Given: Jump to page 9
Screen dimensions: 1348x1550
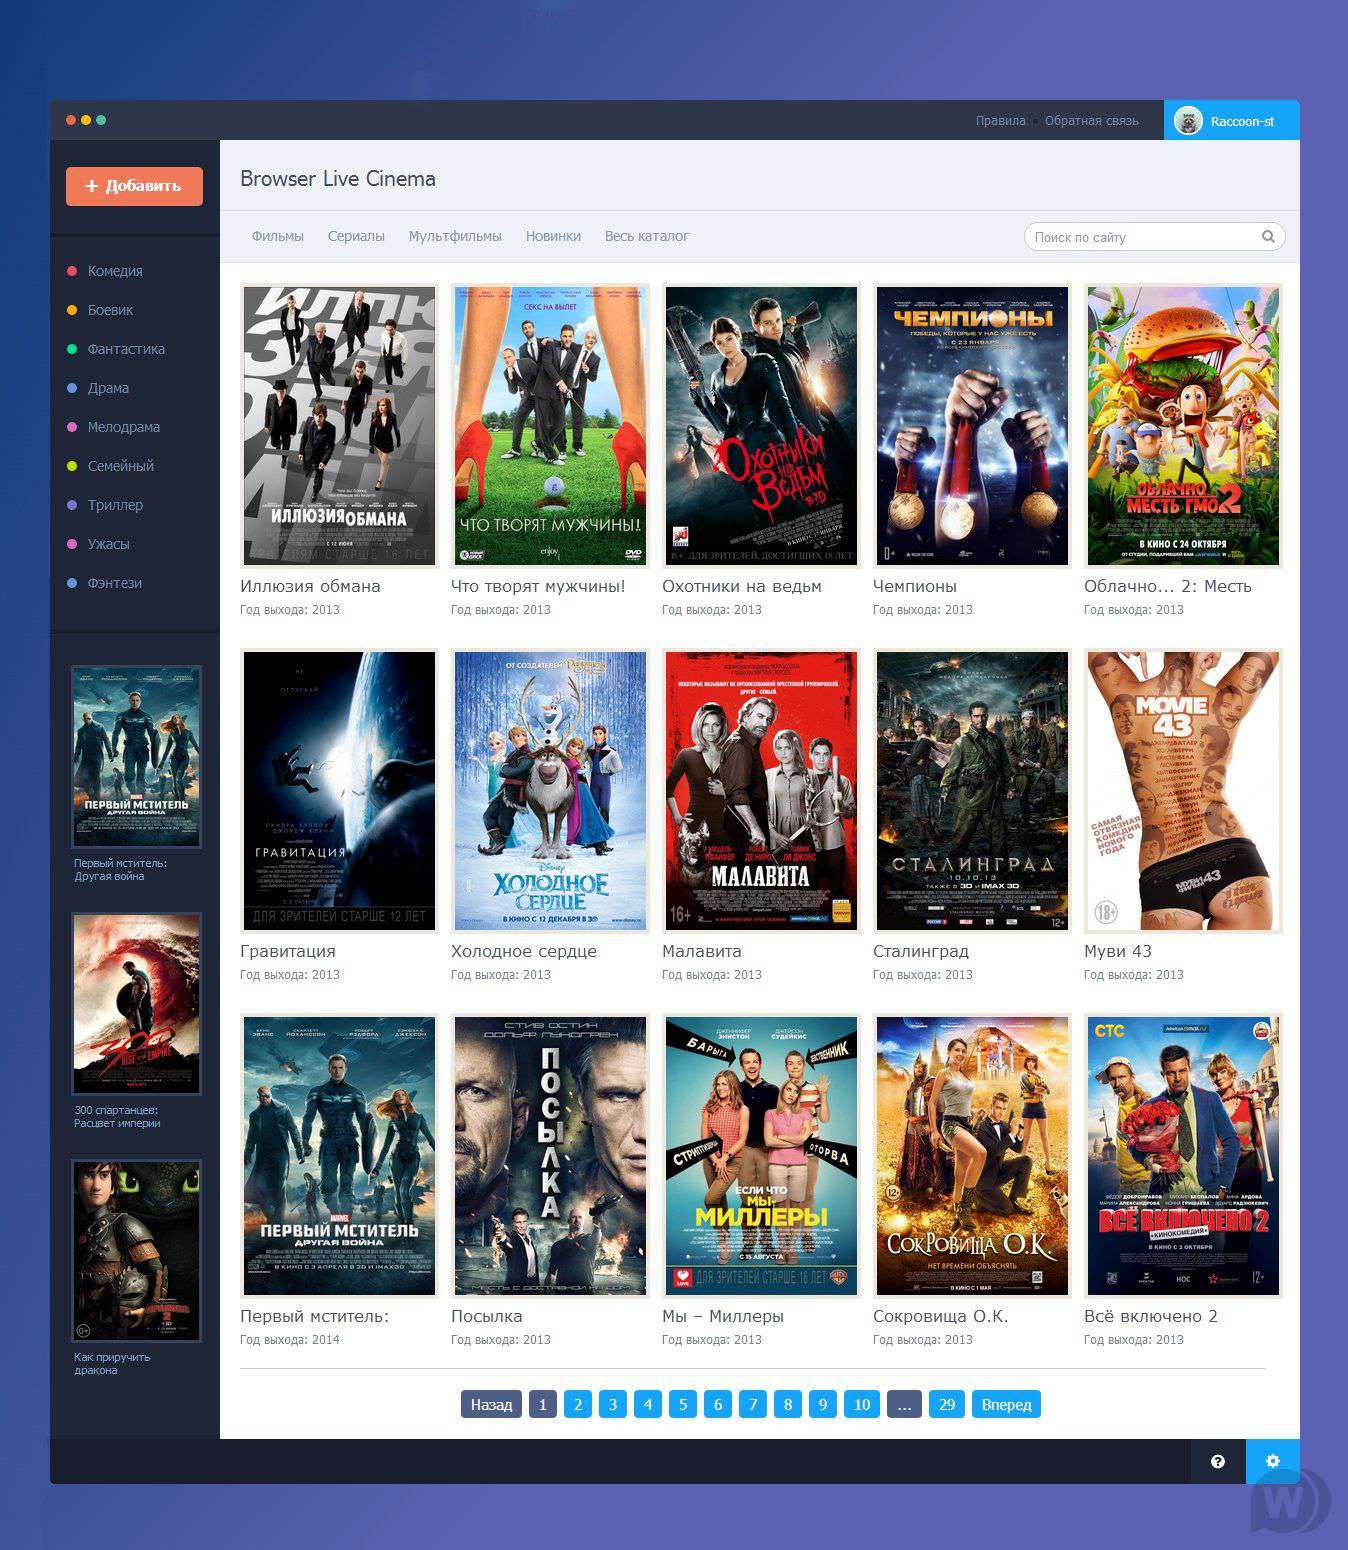Looking at the screenshot, I should coord(823,1404).
